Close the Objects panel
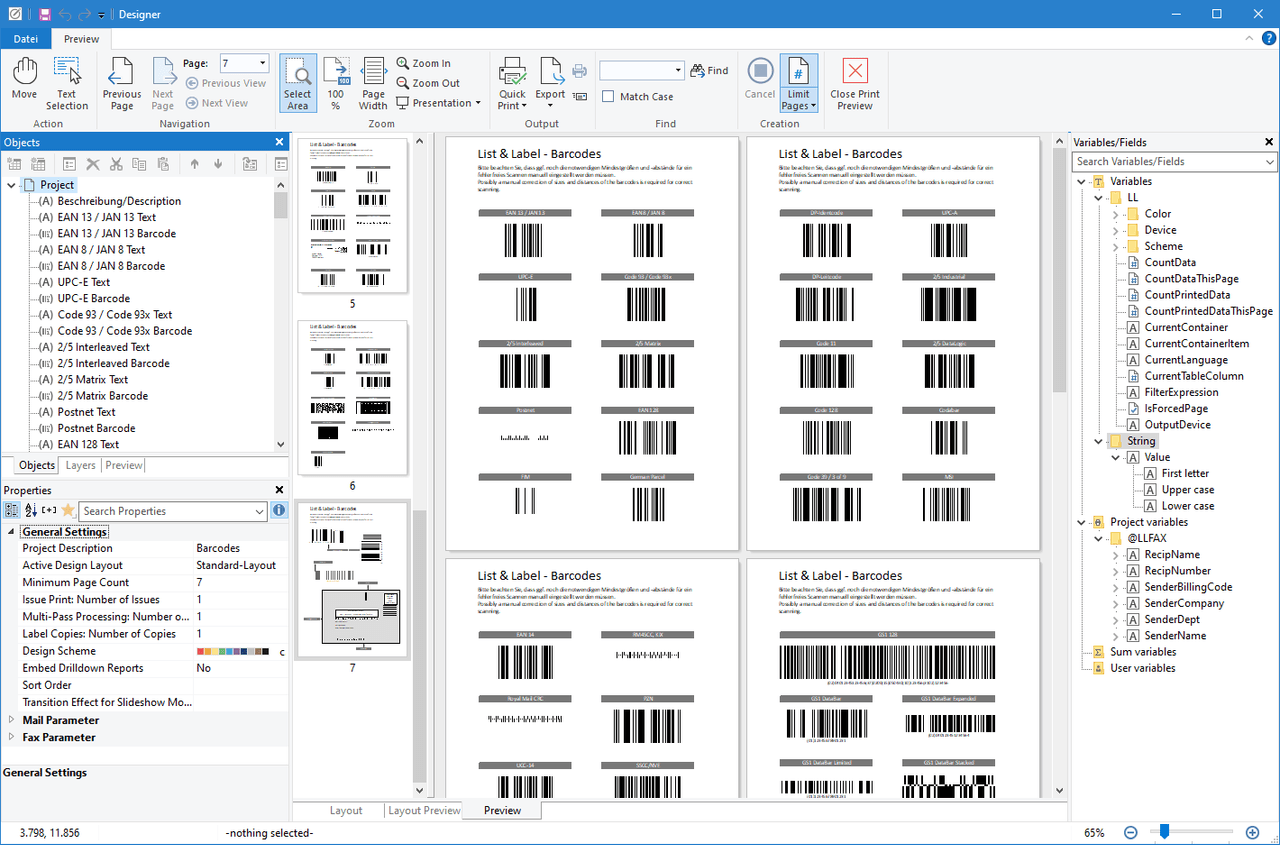 [280, 142]
